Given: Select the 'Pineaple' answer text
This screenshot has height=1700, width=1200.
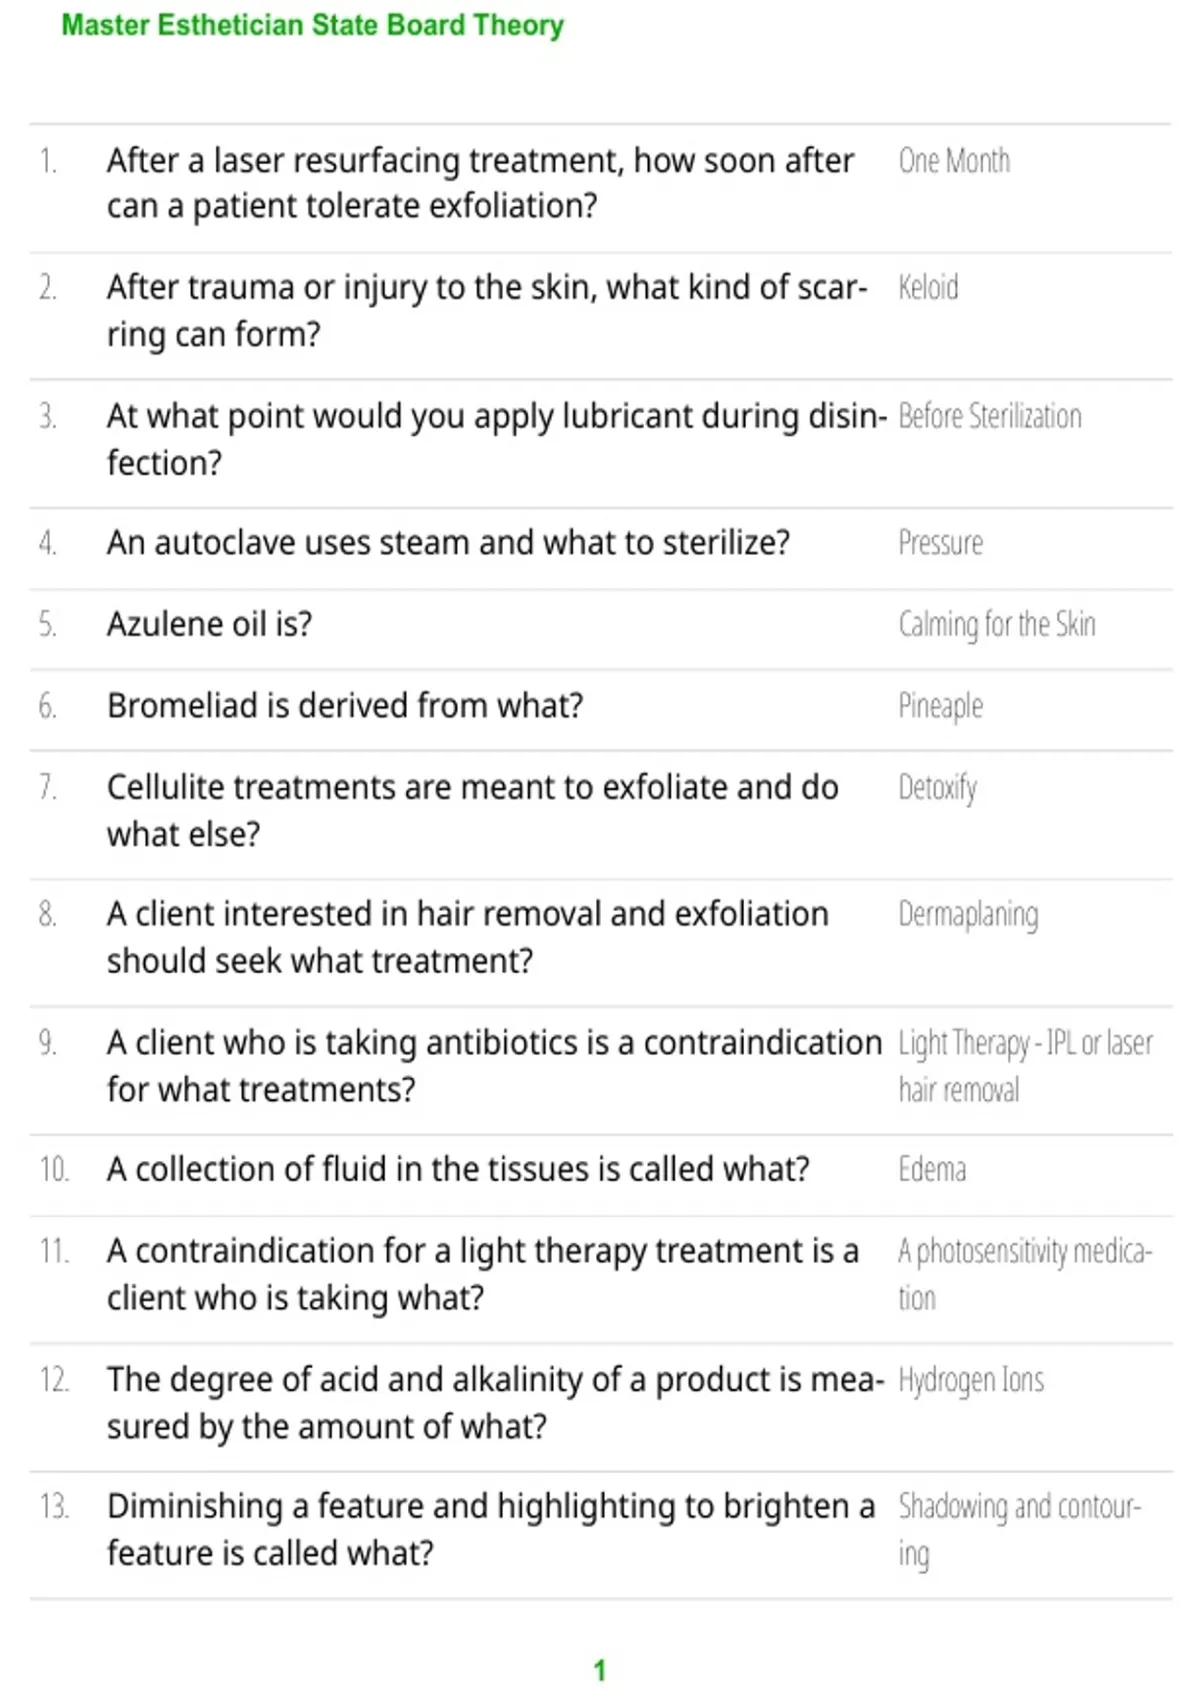Looking at the screenshot, I should point(941,707).
